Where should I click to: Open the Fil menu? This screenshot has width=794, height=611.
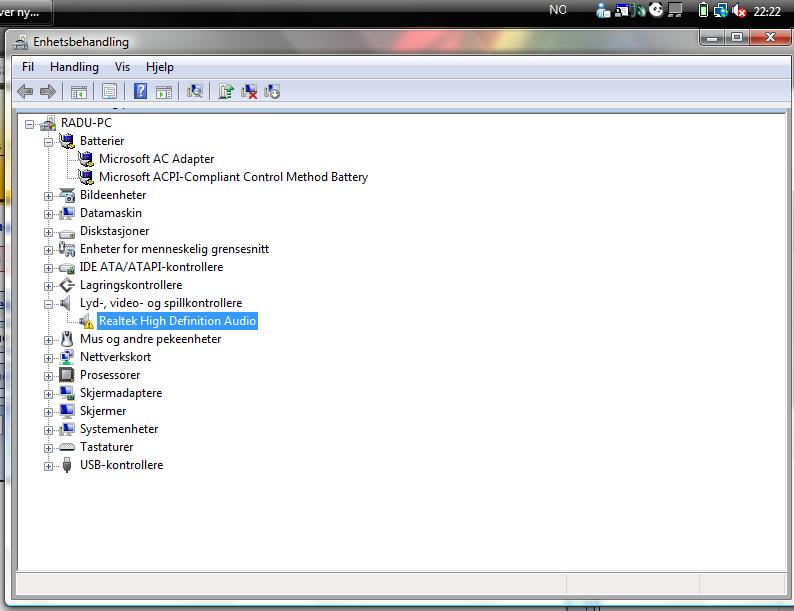(x=28, y=67)
